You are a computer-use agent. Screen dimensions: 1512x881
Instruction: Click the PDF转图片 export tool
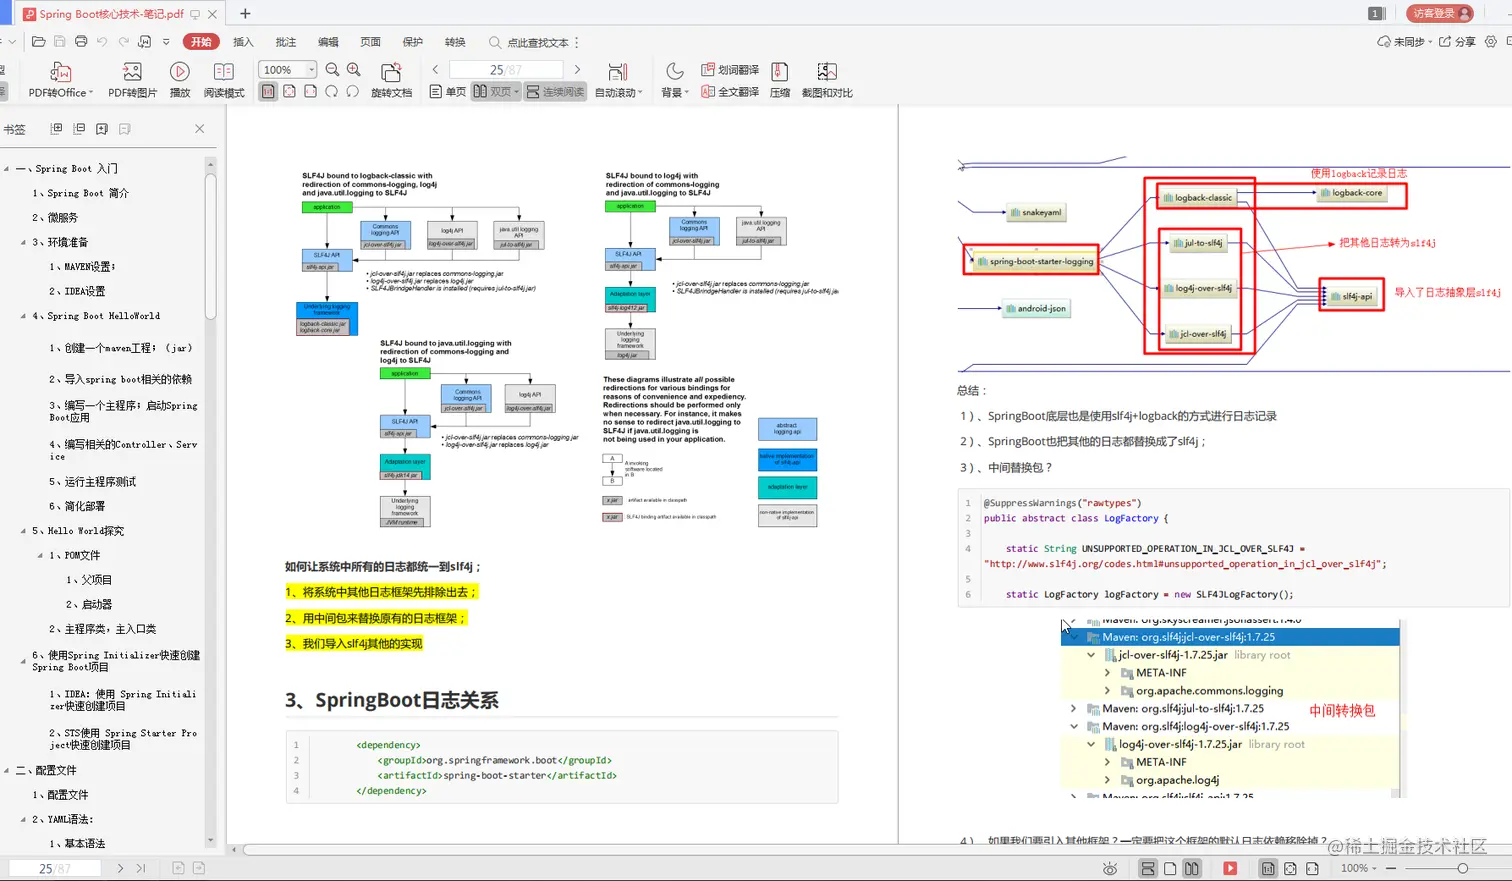pyautogui.click(x=132, y=80)
